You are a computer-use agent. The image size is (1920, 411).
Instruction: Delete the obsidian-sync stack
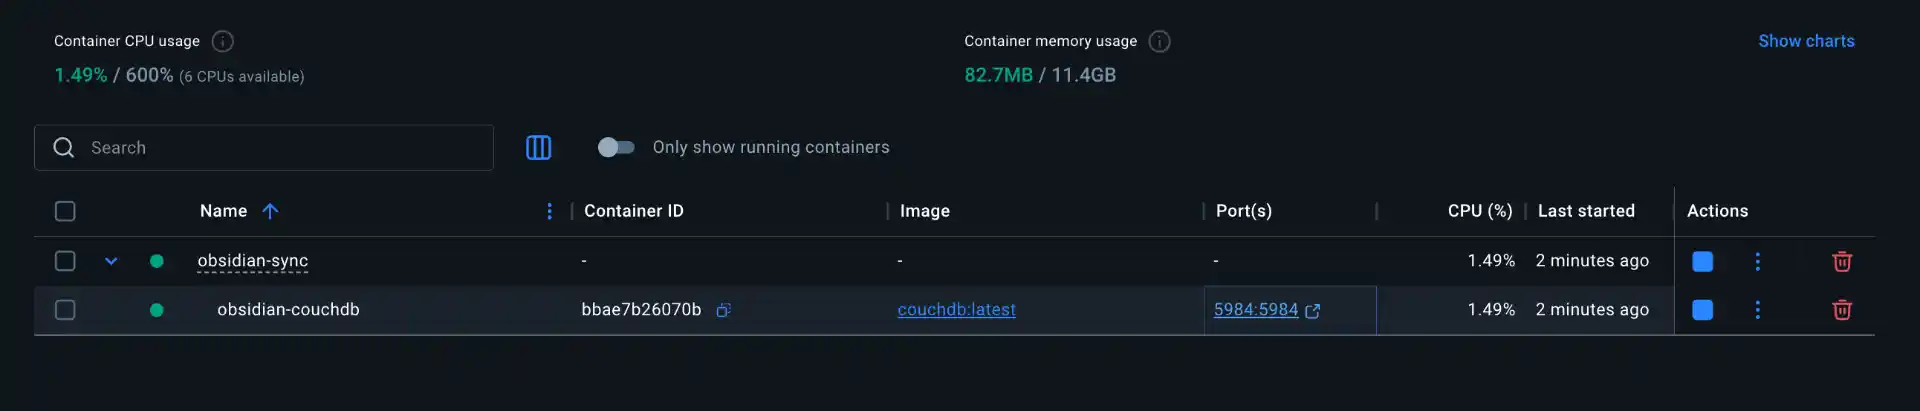point(1841,261)
